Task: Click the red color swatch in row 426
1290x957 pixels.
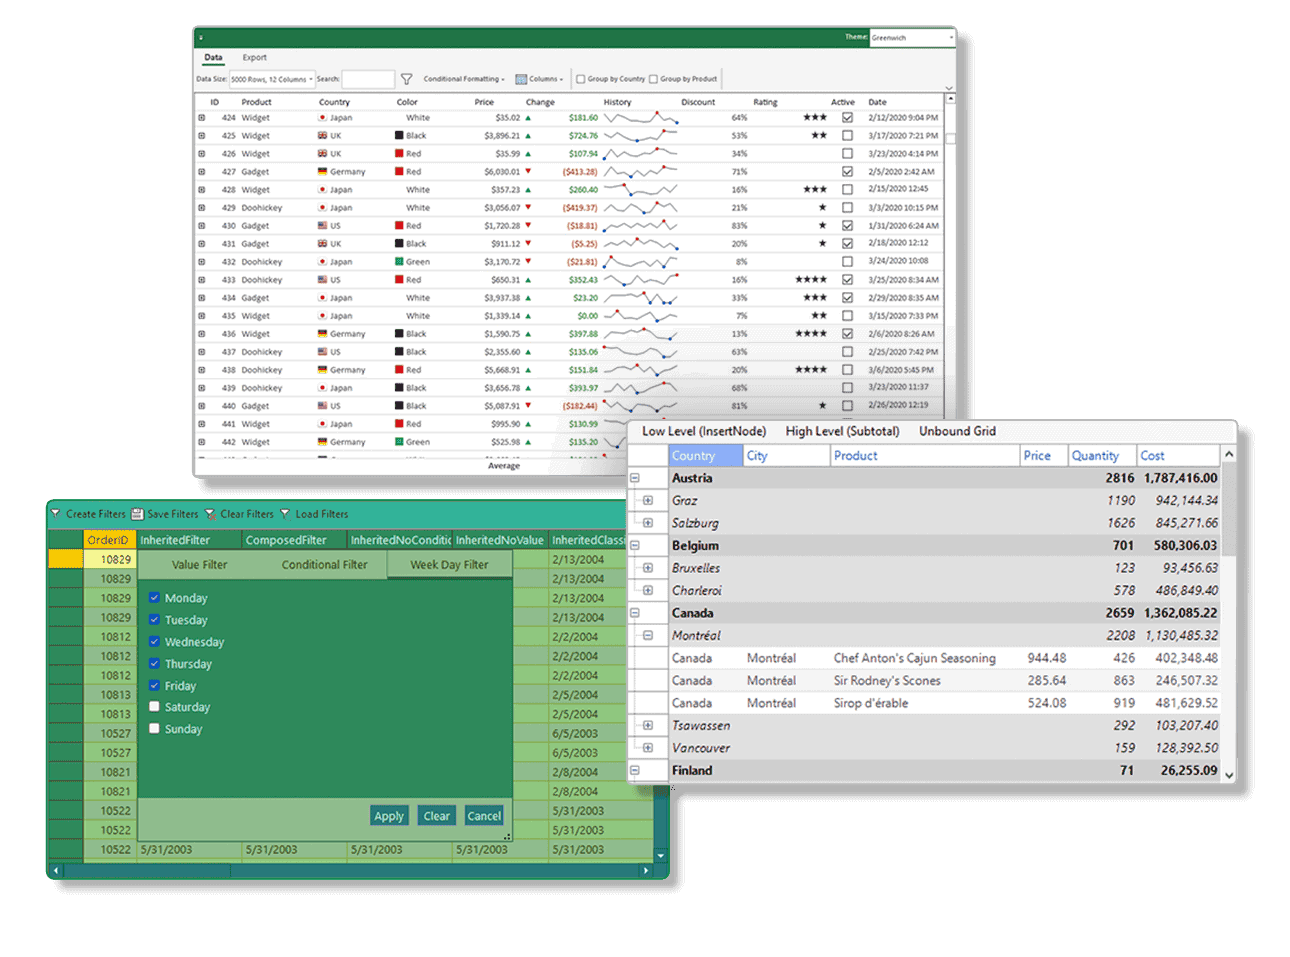Action: pyautogui.click(x=399, y=154)
